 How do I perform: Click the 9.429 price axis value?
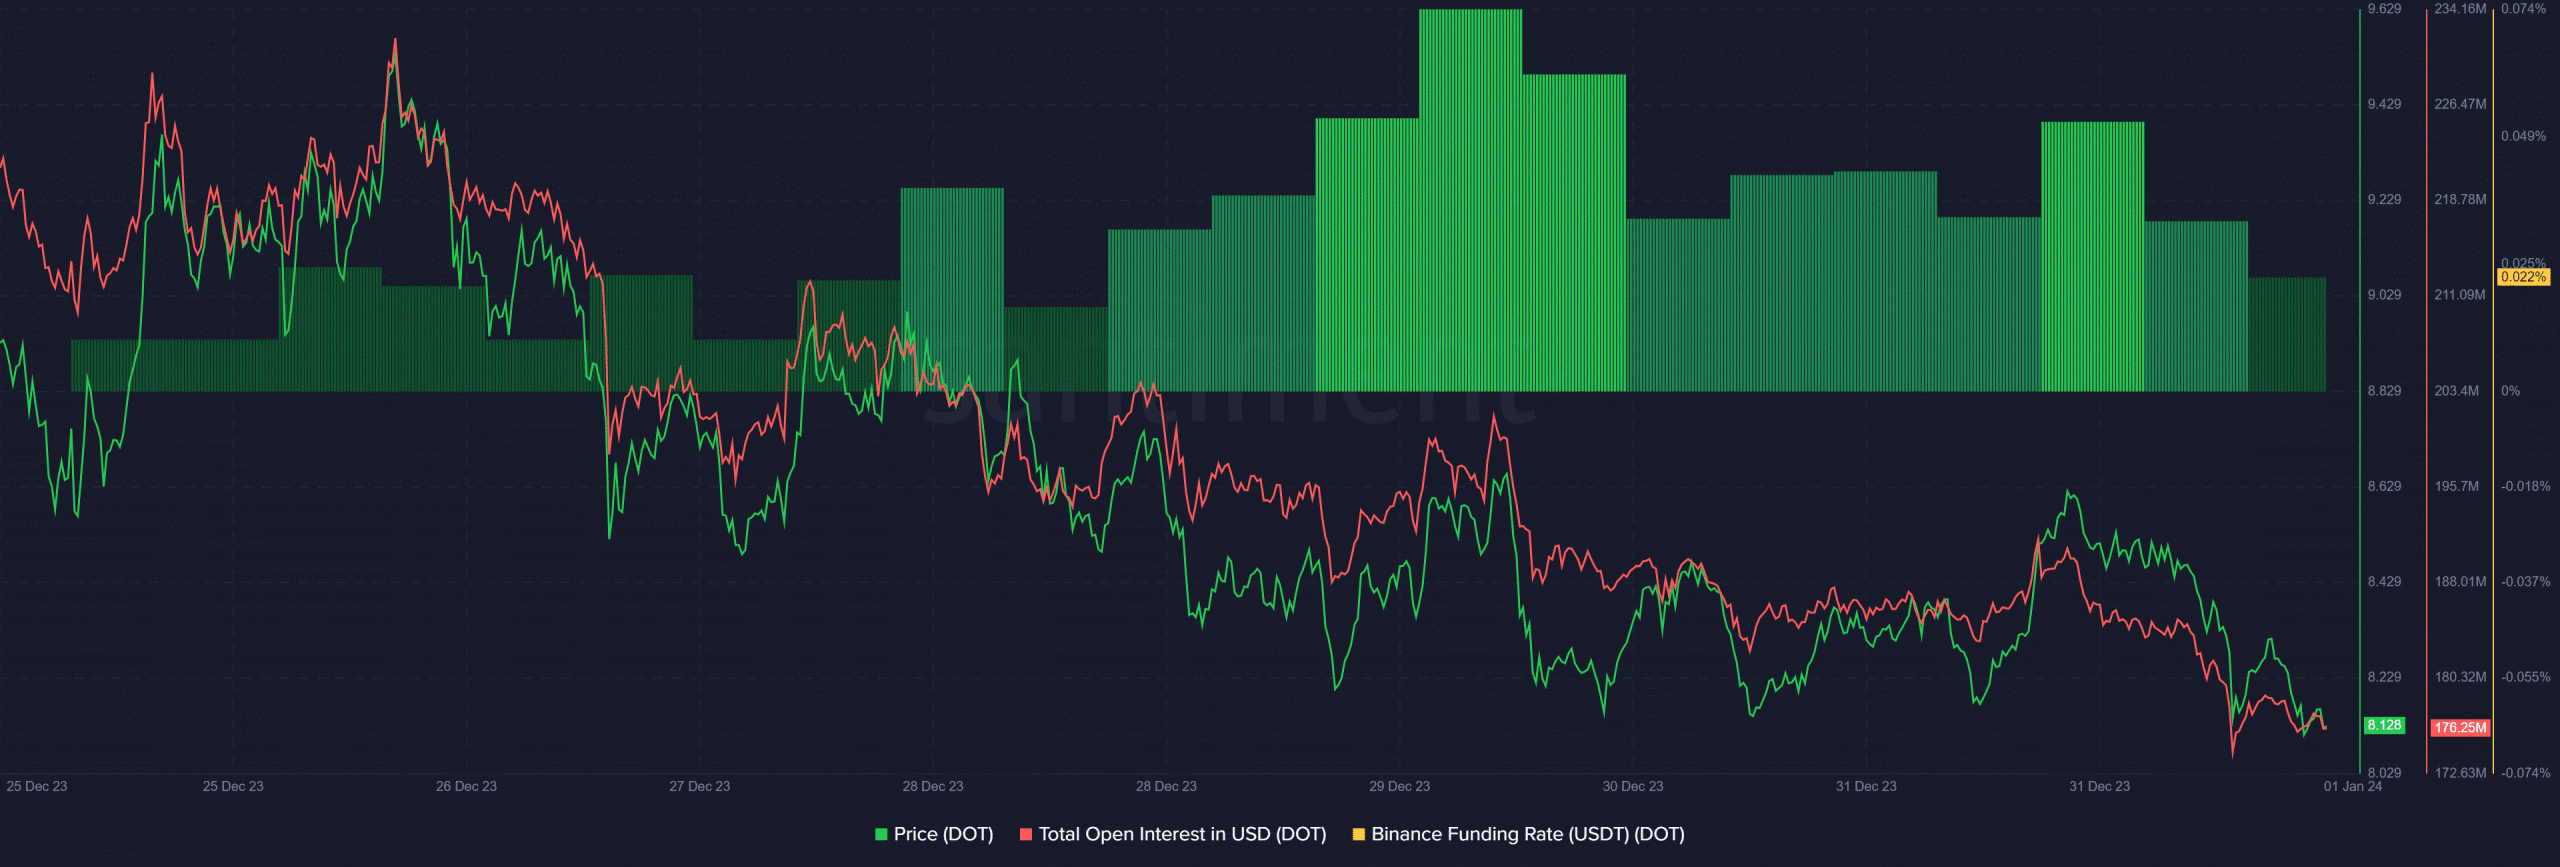[x=2384, y=104]
